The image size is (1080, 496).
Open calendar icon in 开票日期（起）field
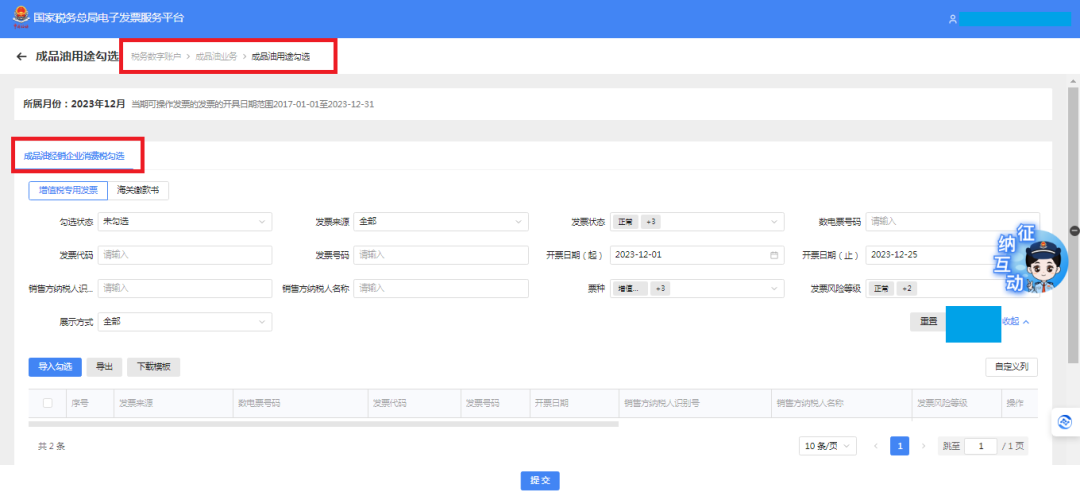(773, 255)
